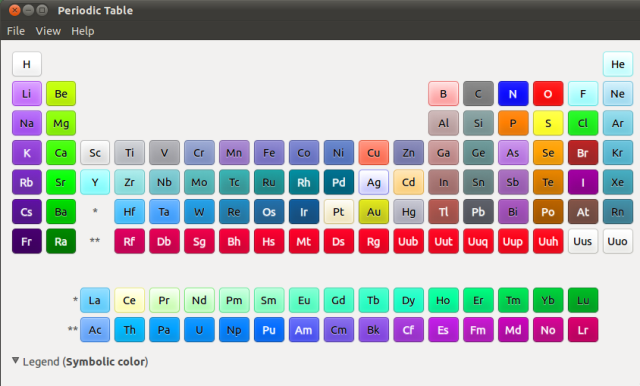Click the Silver Ag element
Screen dimensions: 640x386
pyautogui.click(x=373, y=182)
